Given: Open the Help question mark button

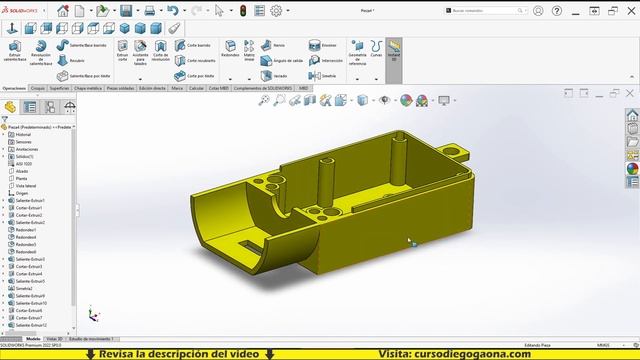Looking at the screenshot, I should (x=557, y=11).
